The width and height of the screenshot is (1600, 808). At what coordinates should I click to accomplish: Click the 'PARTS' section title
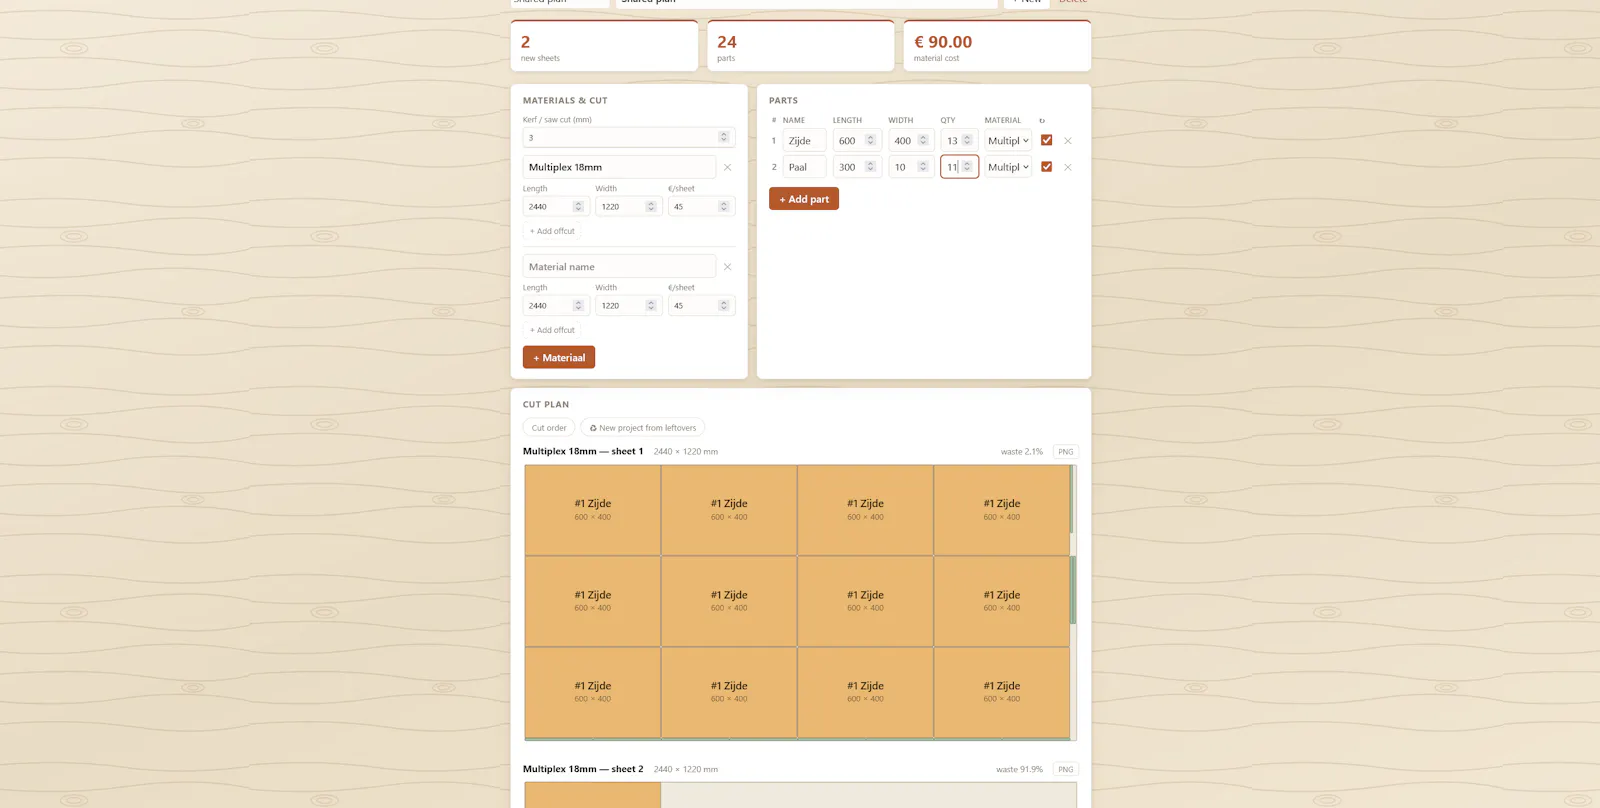783,101
